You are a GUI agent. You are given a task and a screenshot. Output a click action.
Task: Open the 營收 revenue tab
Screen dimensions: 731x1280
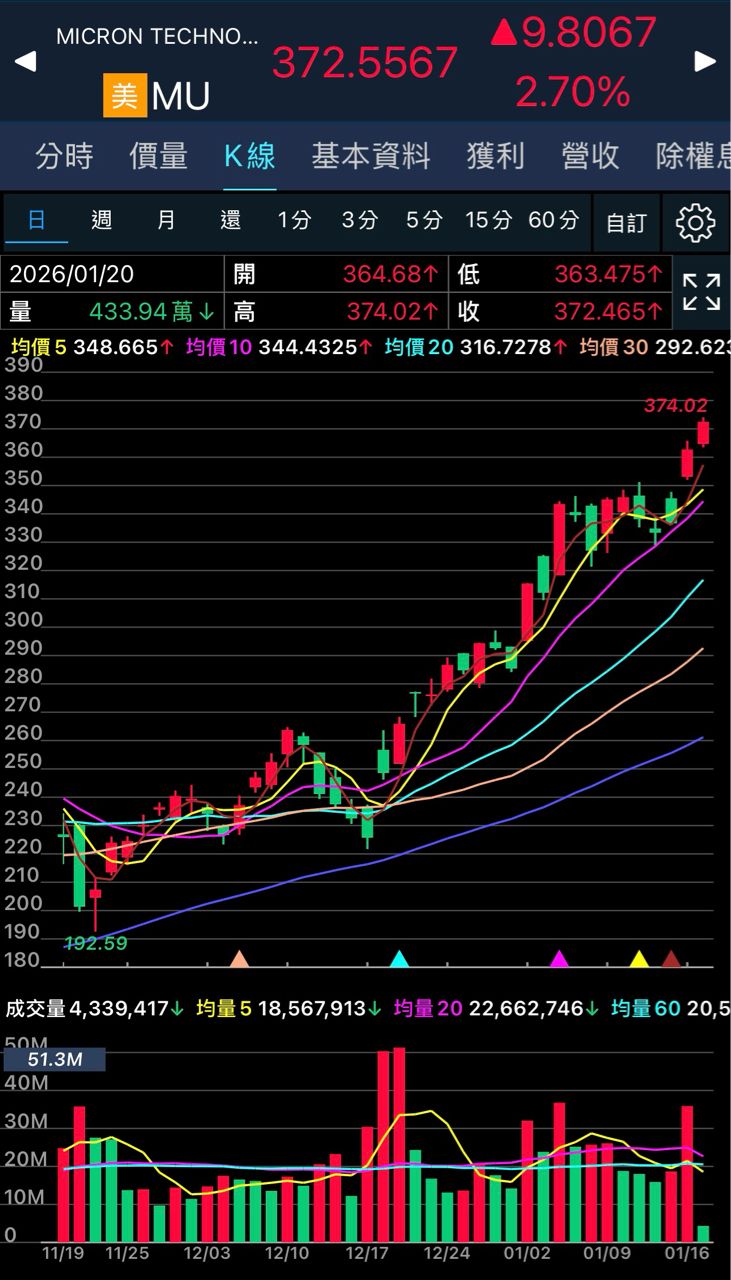[x=590, y=156]
